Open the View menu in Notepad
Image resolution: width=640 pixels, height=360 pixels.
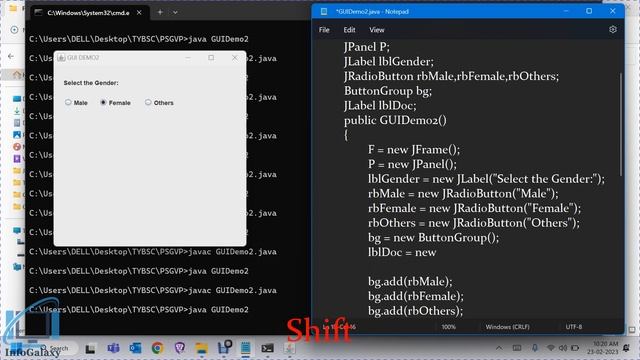(377, 30)
